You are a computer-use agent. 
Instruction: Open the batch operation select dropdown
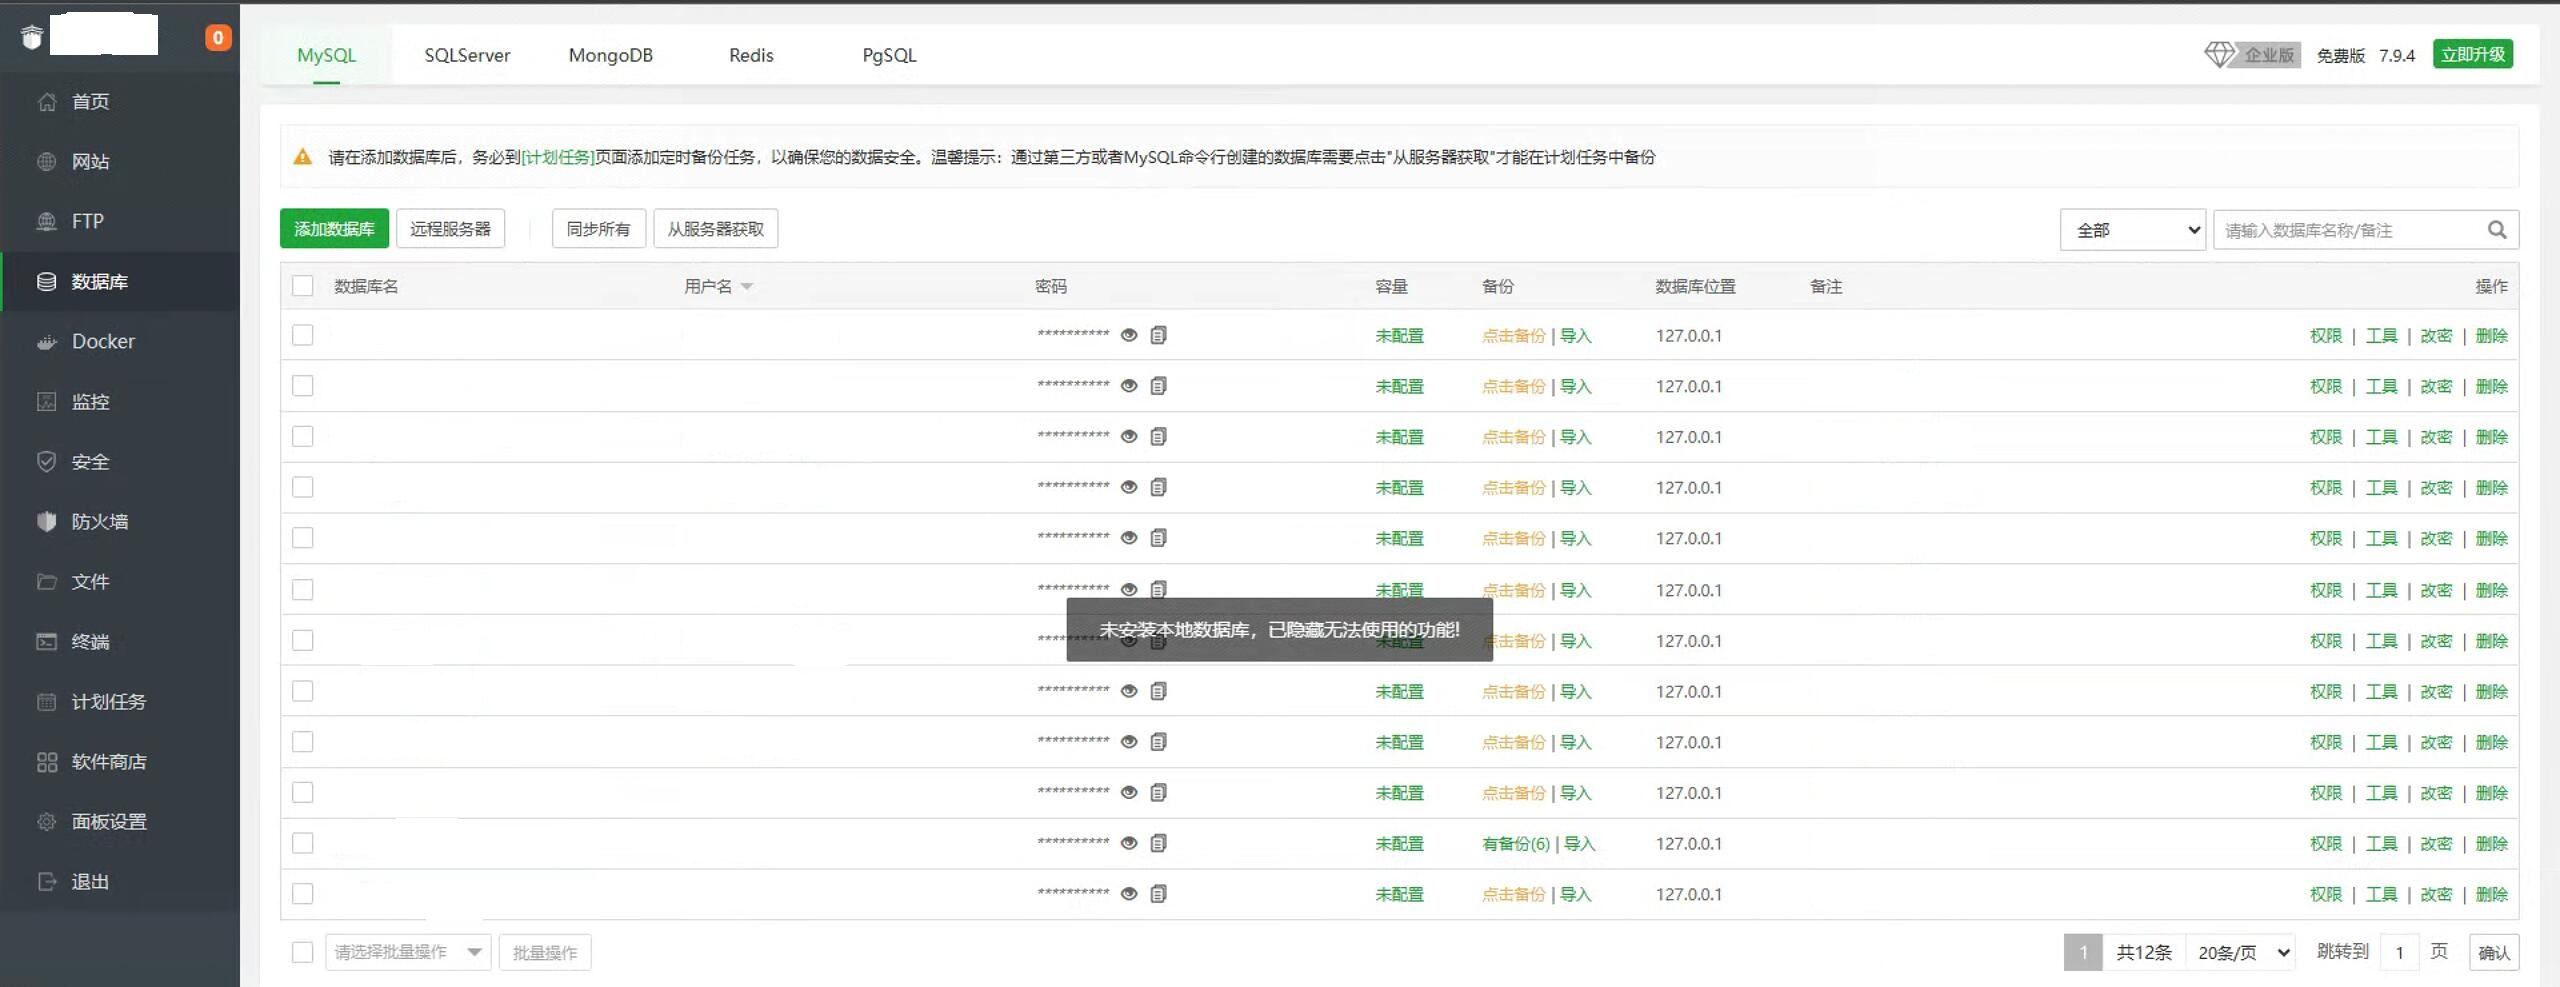coord(407,952)
